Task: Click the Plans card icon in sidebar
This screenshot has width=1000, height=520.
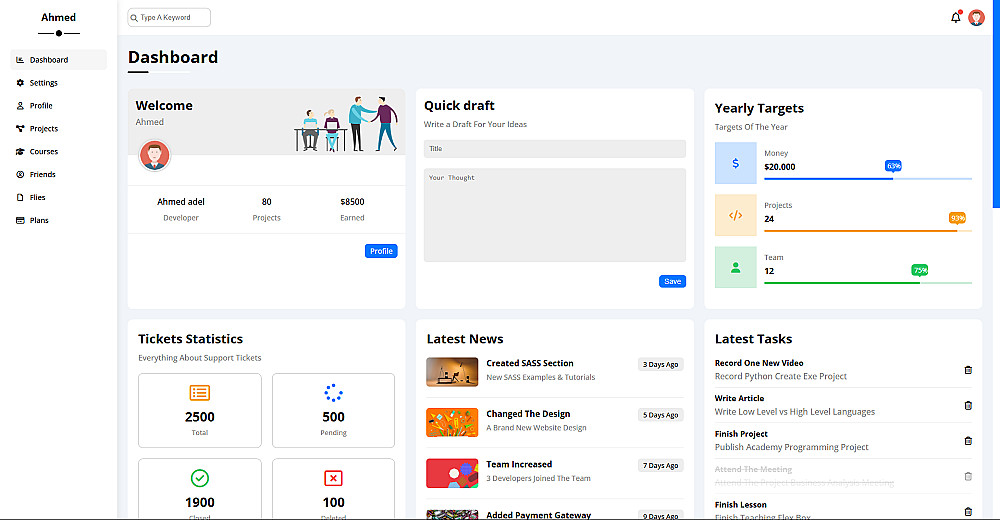Action: pos(20,220)
